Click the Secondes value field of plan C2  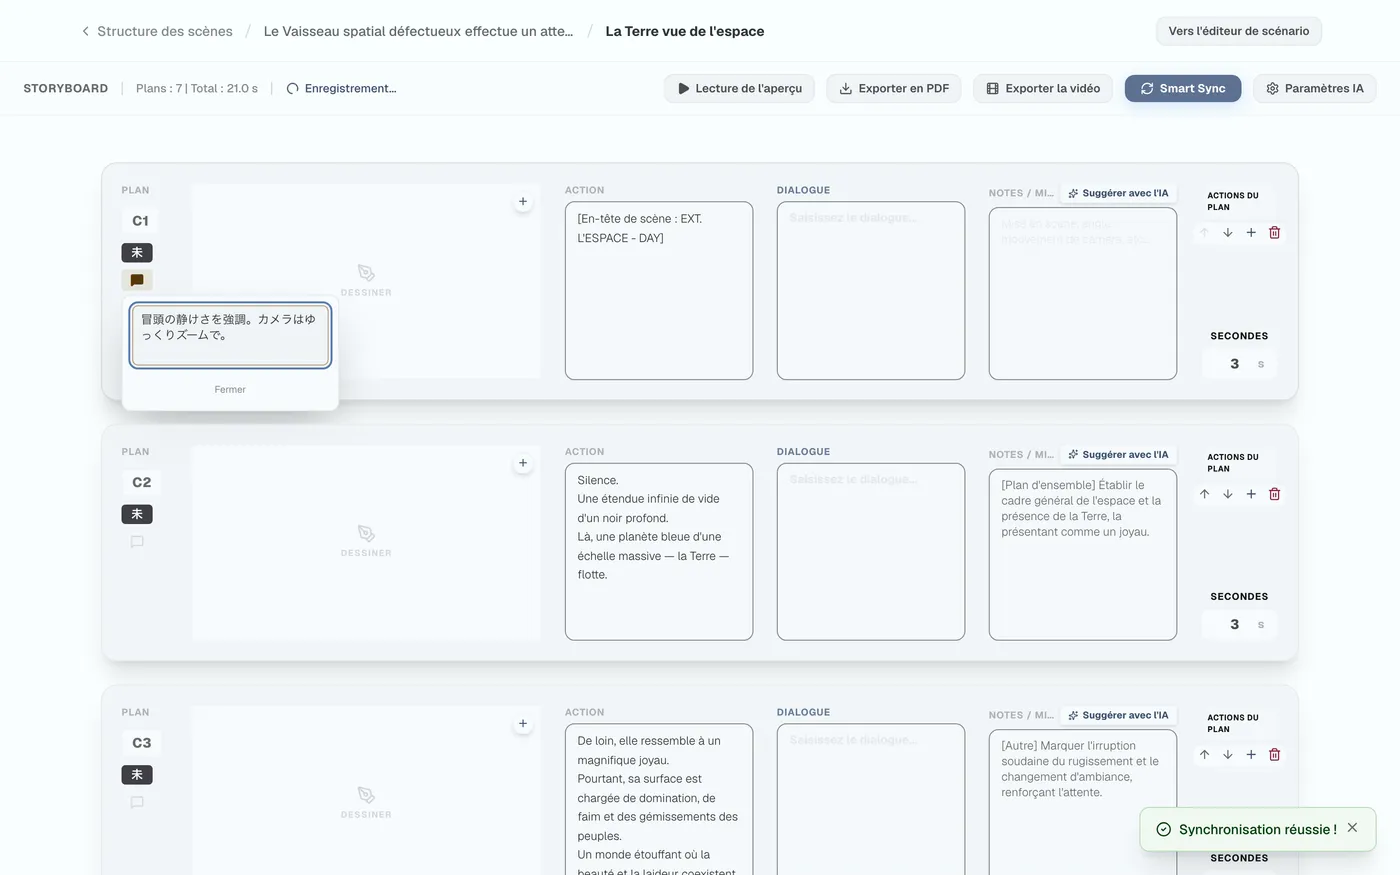[x=1239, y=625]
